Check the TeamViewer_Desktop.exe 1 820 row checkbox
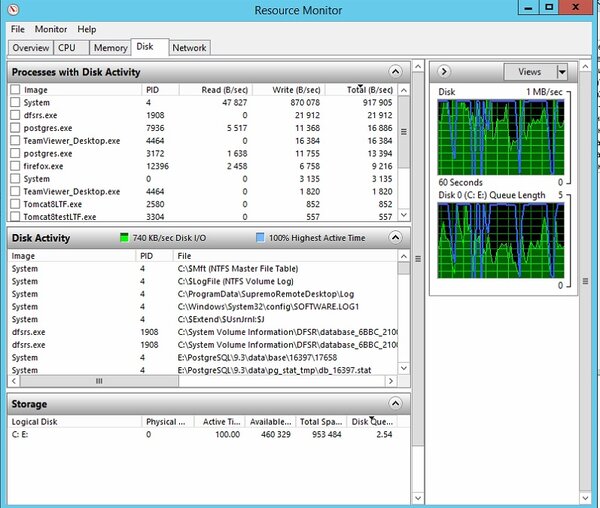This screenshot has width=600, height=508. (15, 191)
